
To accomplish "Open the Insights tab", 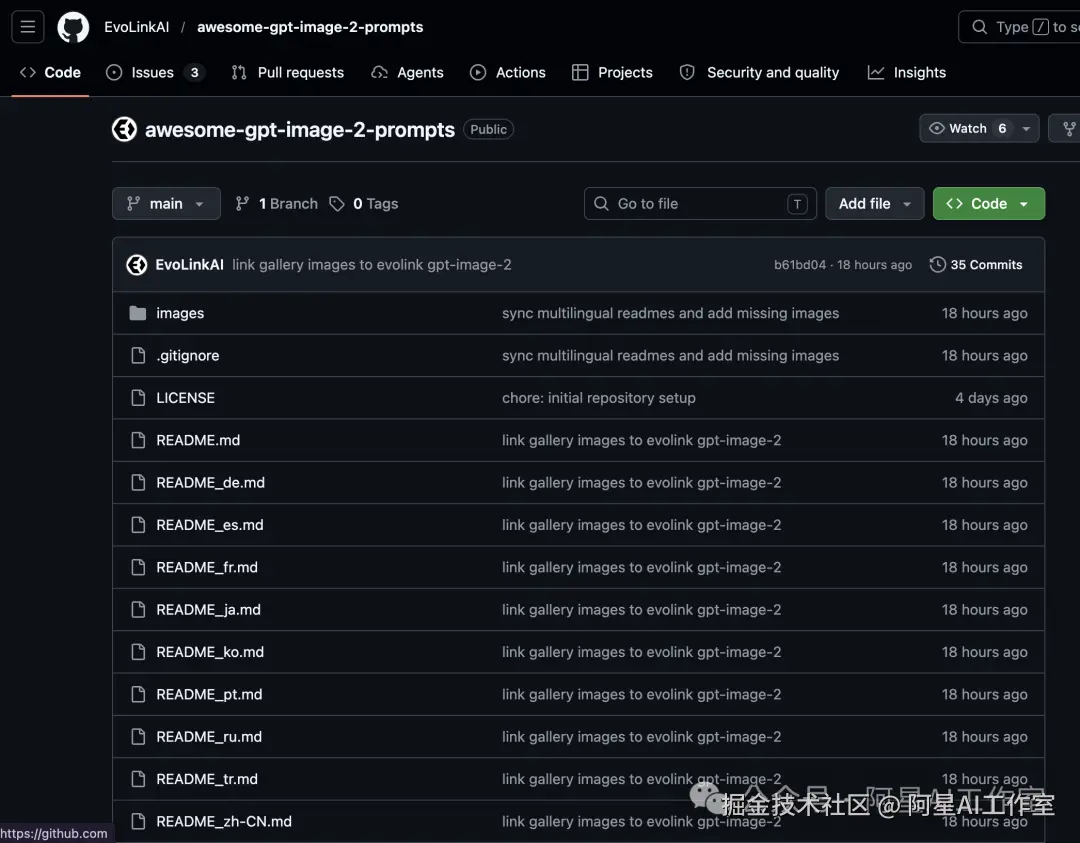I will [906, 72].
